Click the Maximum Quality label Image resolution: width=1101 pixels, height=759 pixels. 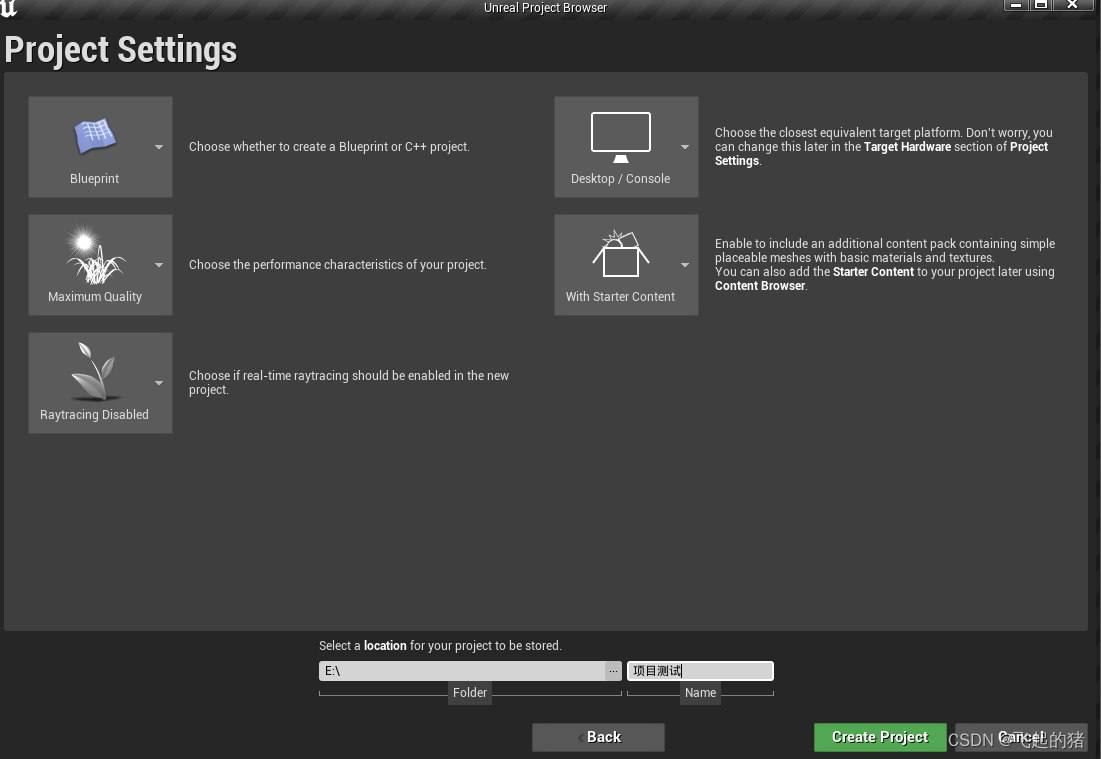point(95,296)
